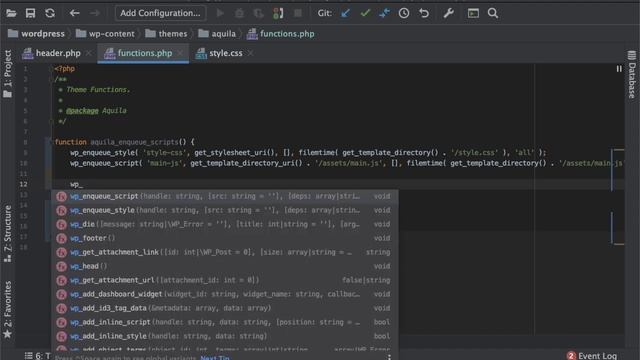Open the terminal window icon
640x360 pixels.
pyautogui.click(x=473, y=13)
